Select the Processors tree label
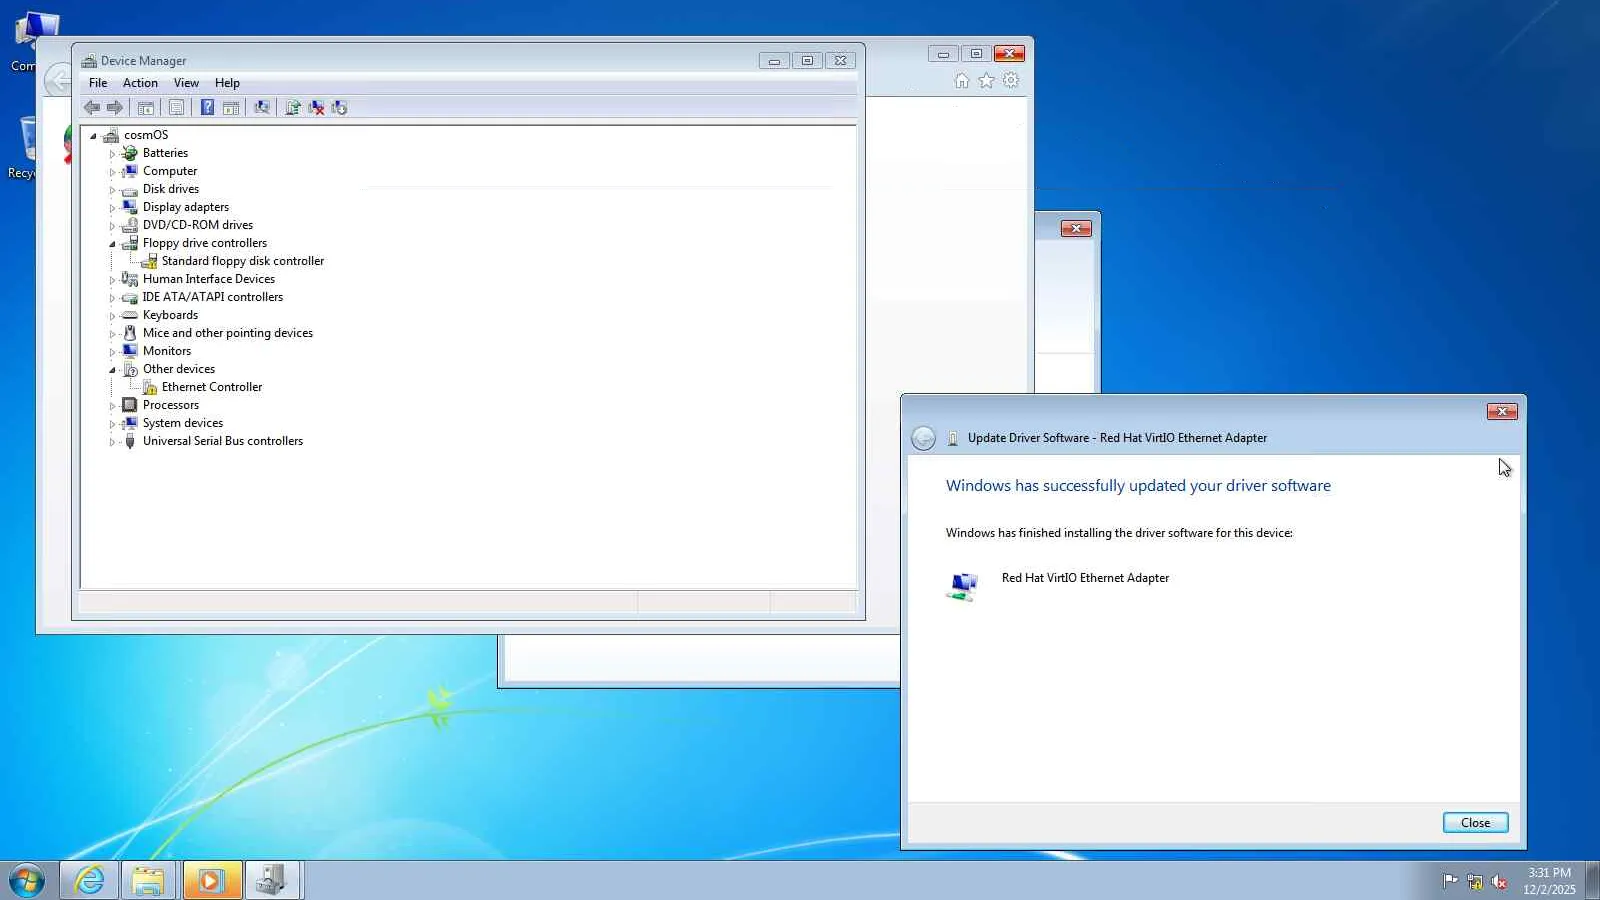This screenshot has height=900, width=1600. pos(171,405)
